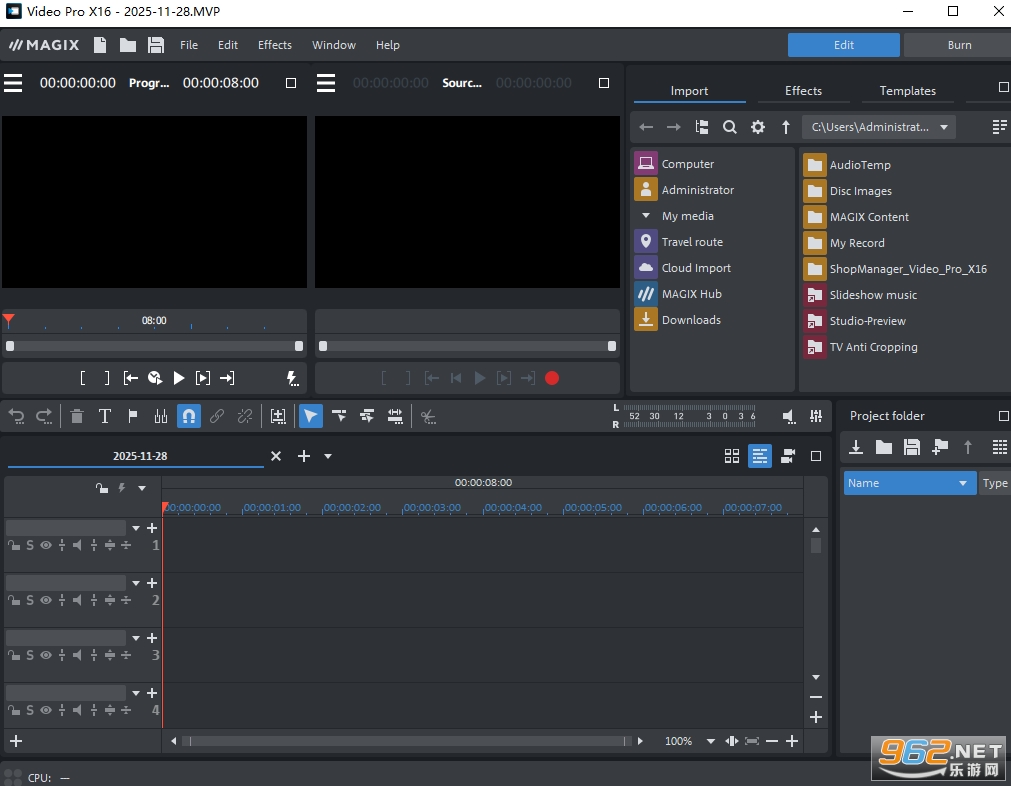
Task: Toggle the magnet snapping tool
Action: pyautogui.click(x=189, y=417)
